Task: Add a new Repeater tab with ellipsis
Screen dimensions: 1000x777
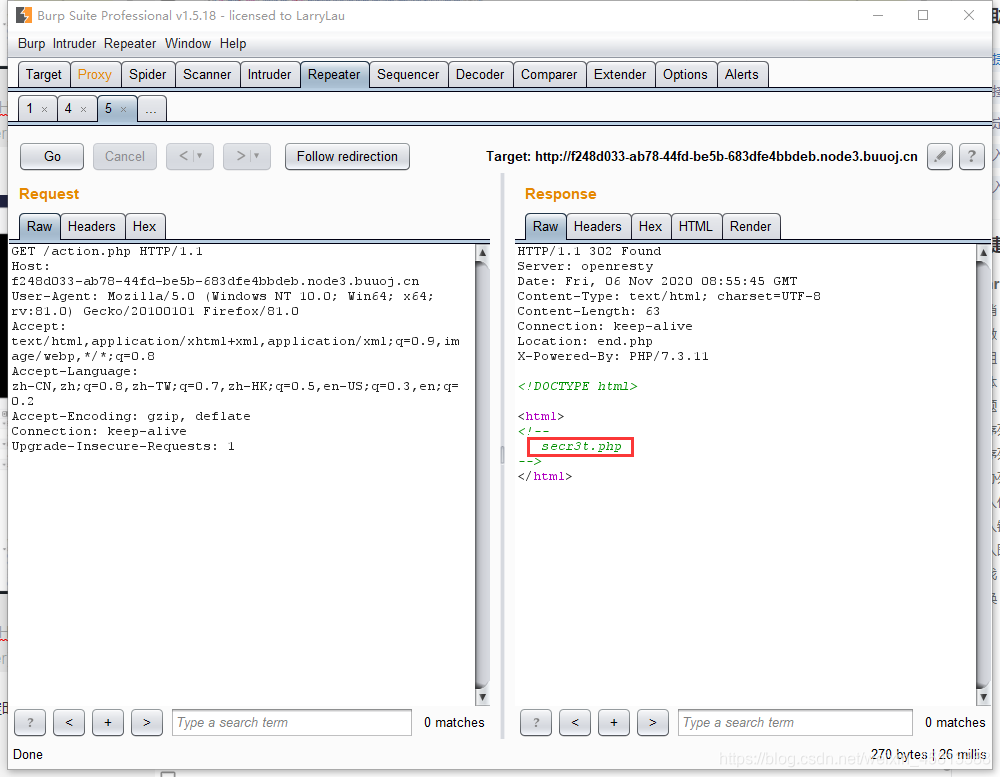Action: point(151,109)
